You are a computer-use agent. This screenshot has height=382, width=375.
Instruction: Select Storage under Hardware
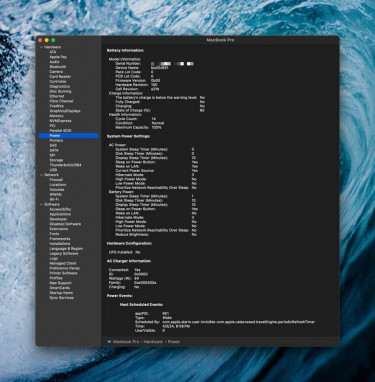coord(56,160)
